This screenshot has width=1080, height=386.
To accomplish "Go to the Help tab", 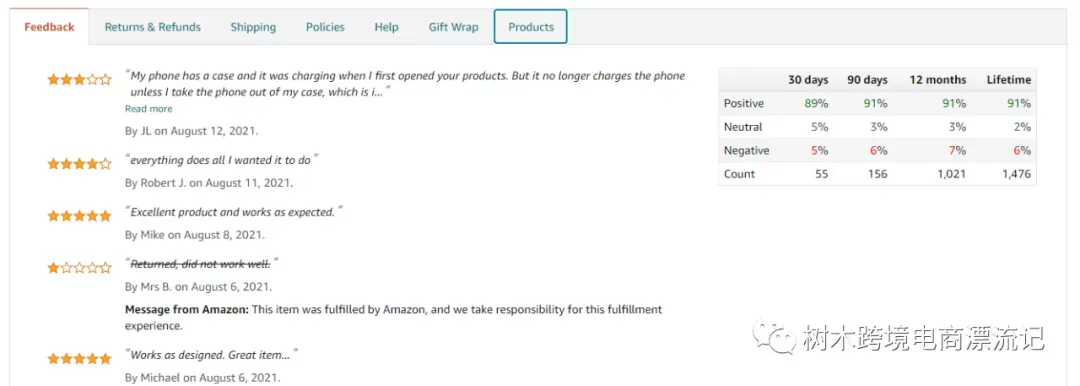I will (386, 27).
